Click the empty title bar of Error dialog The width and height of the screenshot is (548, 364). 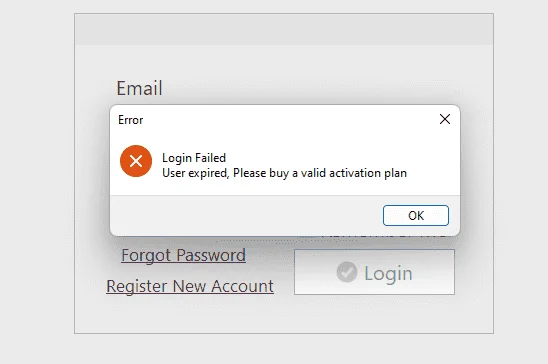[x=290, y=120]
